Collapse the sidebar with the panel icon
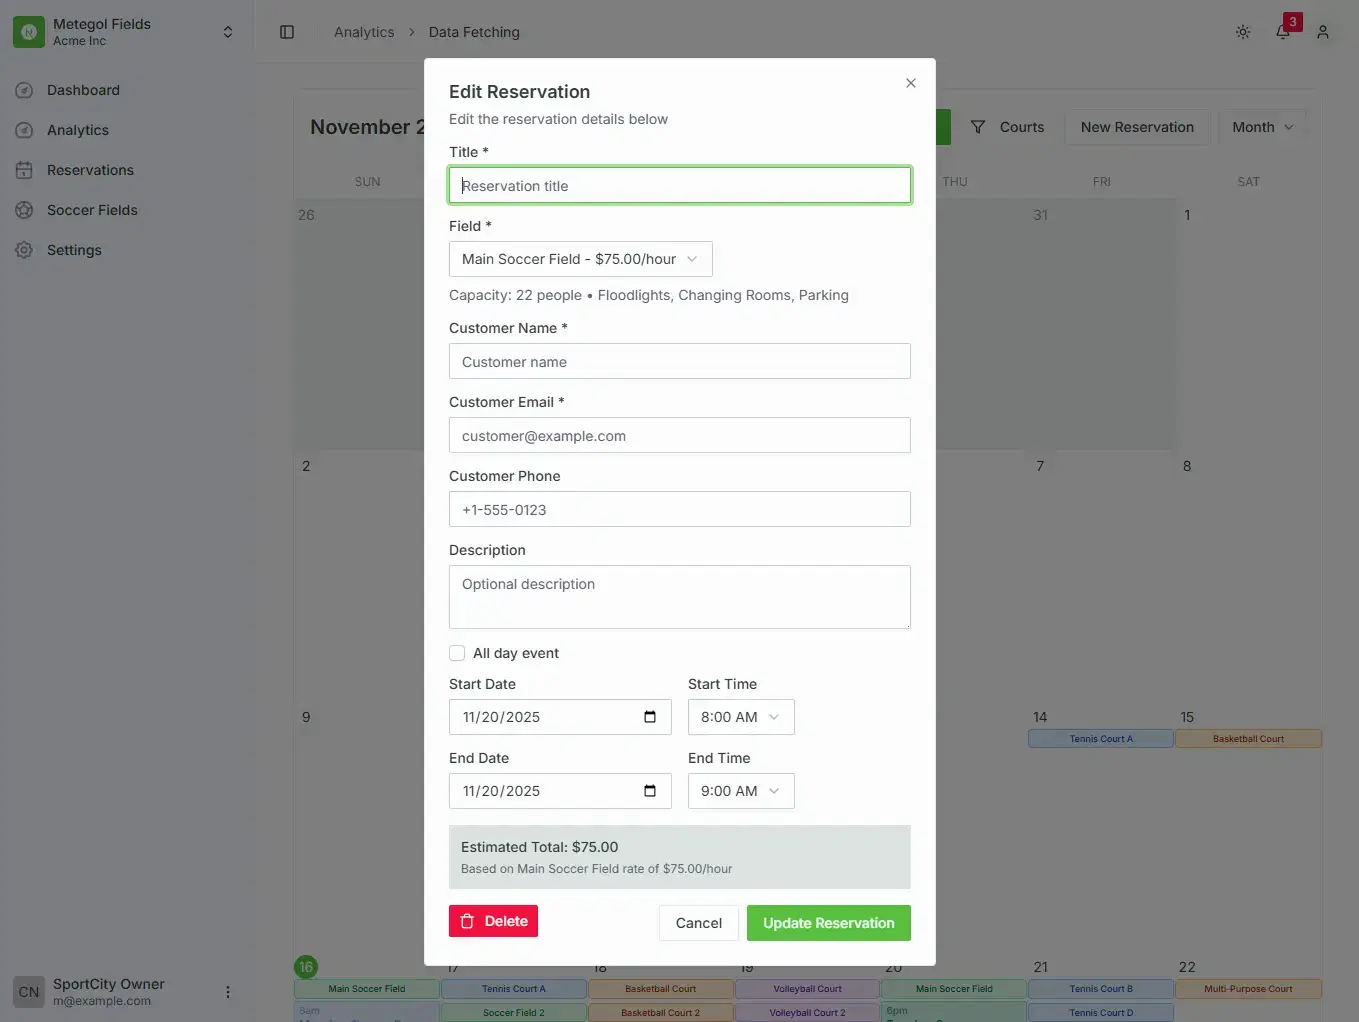The image size is (1359, 1022). point(287,31)
